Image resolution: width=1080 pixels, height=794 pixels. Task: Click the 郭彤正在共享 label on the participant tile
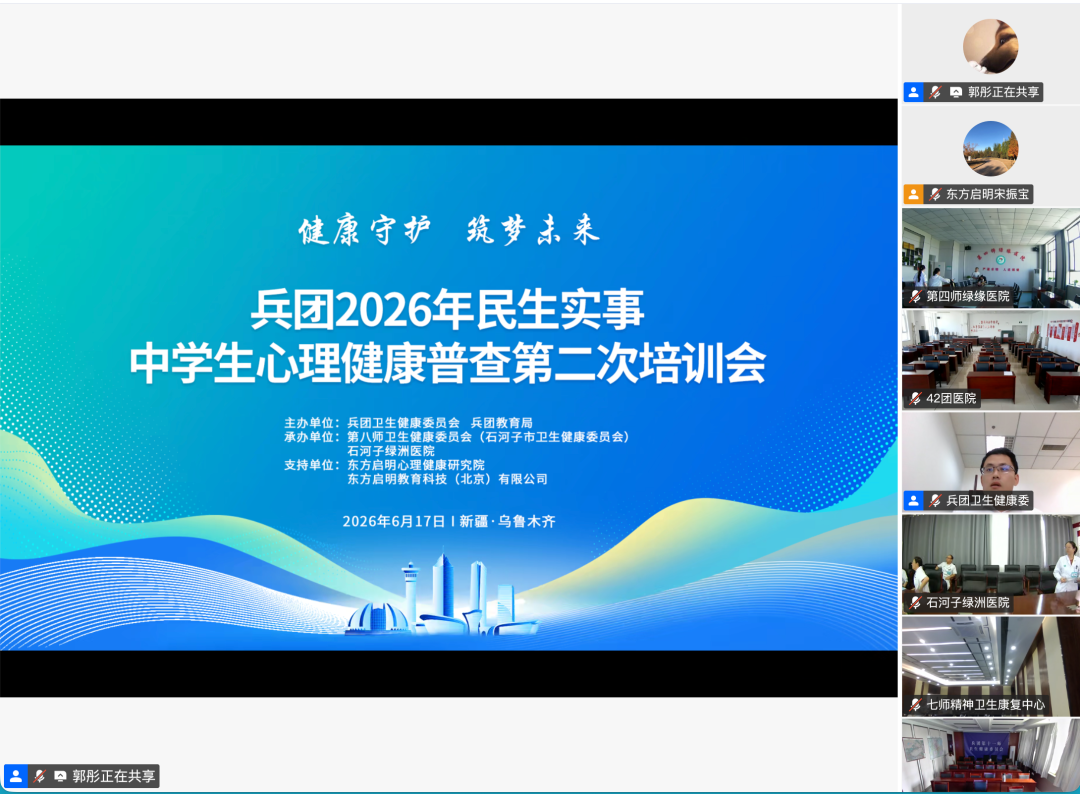[1004, 92]
